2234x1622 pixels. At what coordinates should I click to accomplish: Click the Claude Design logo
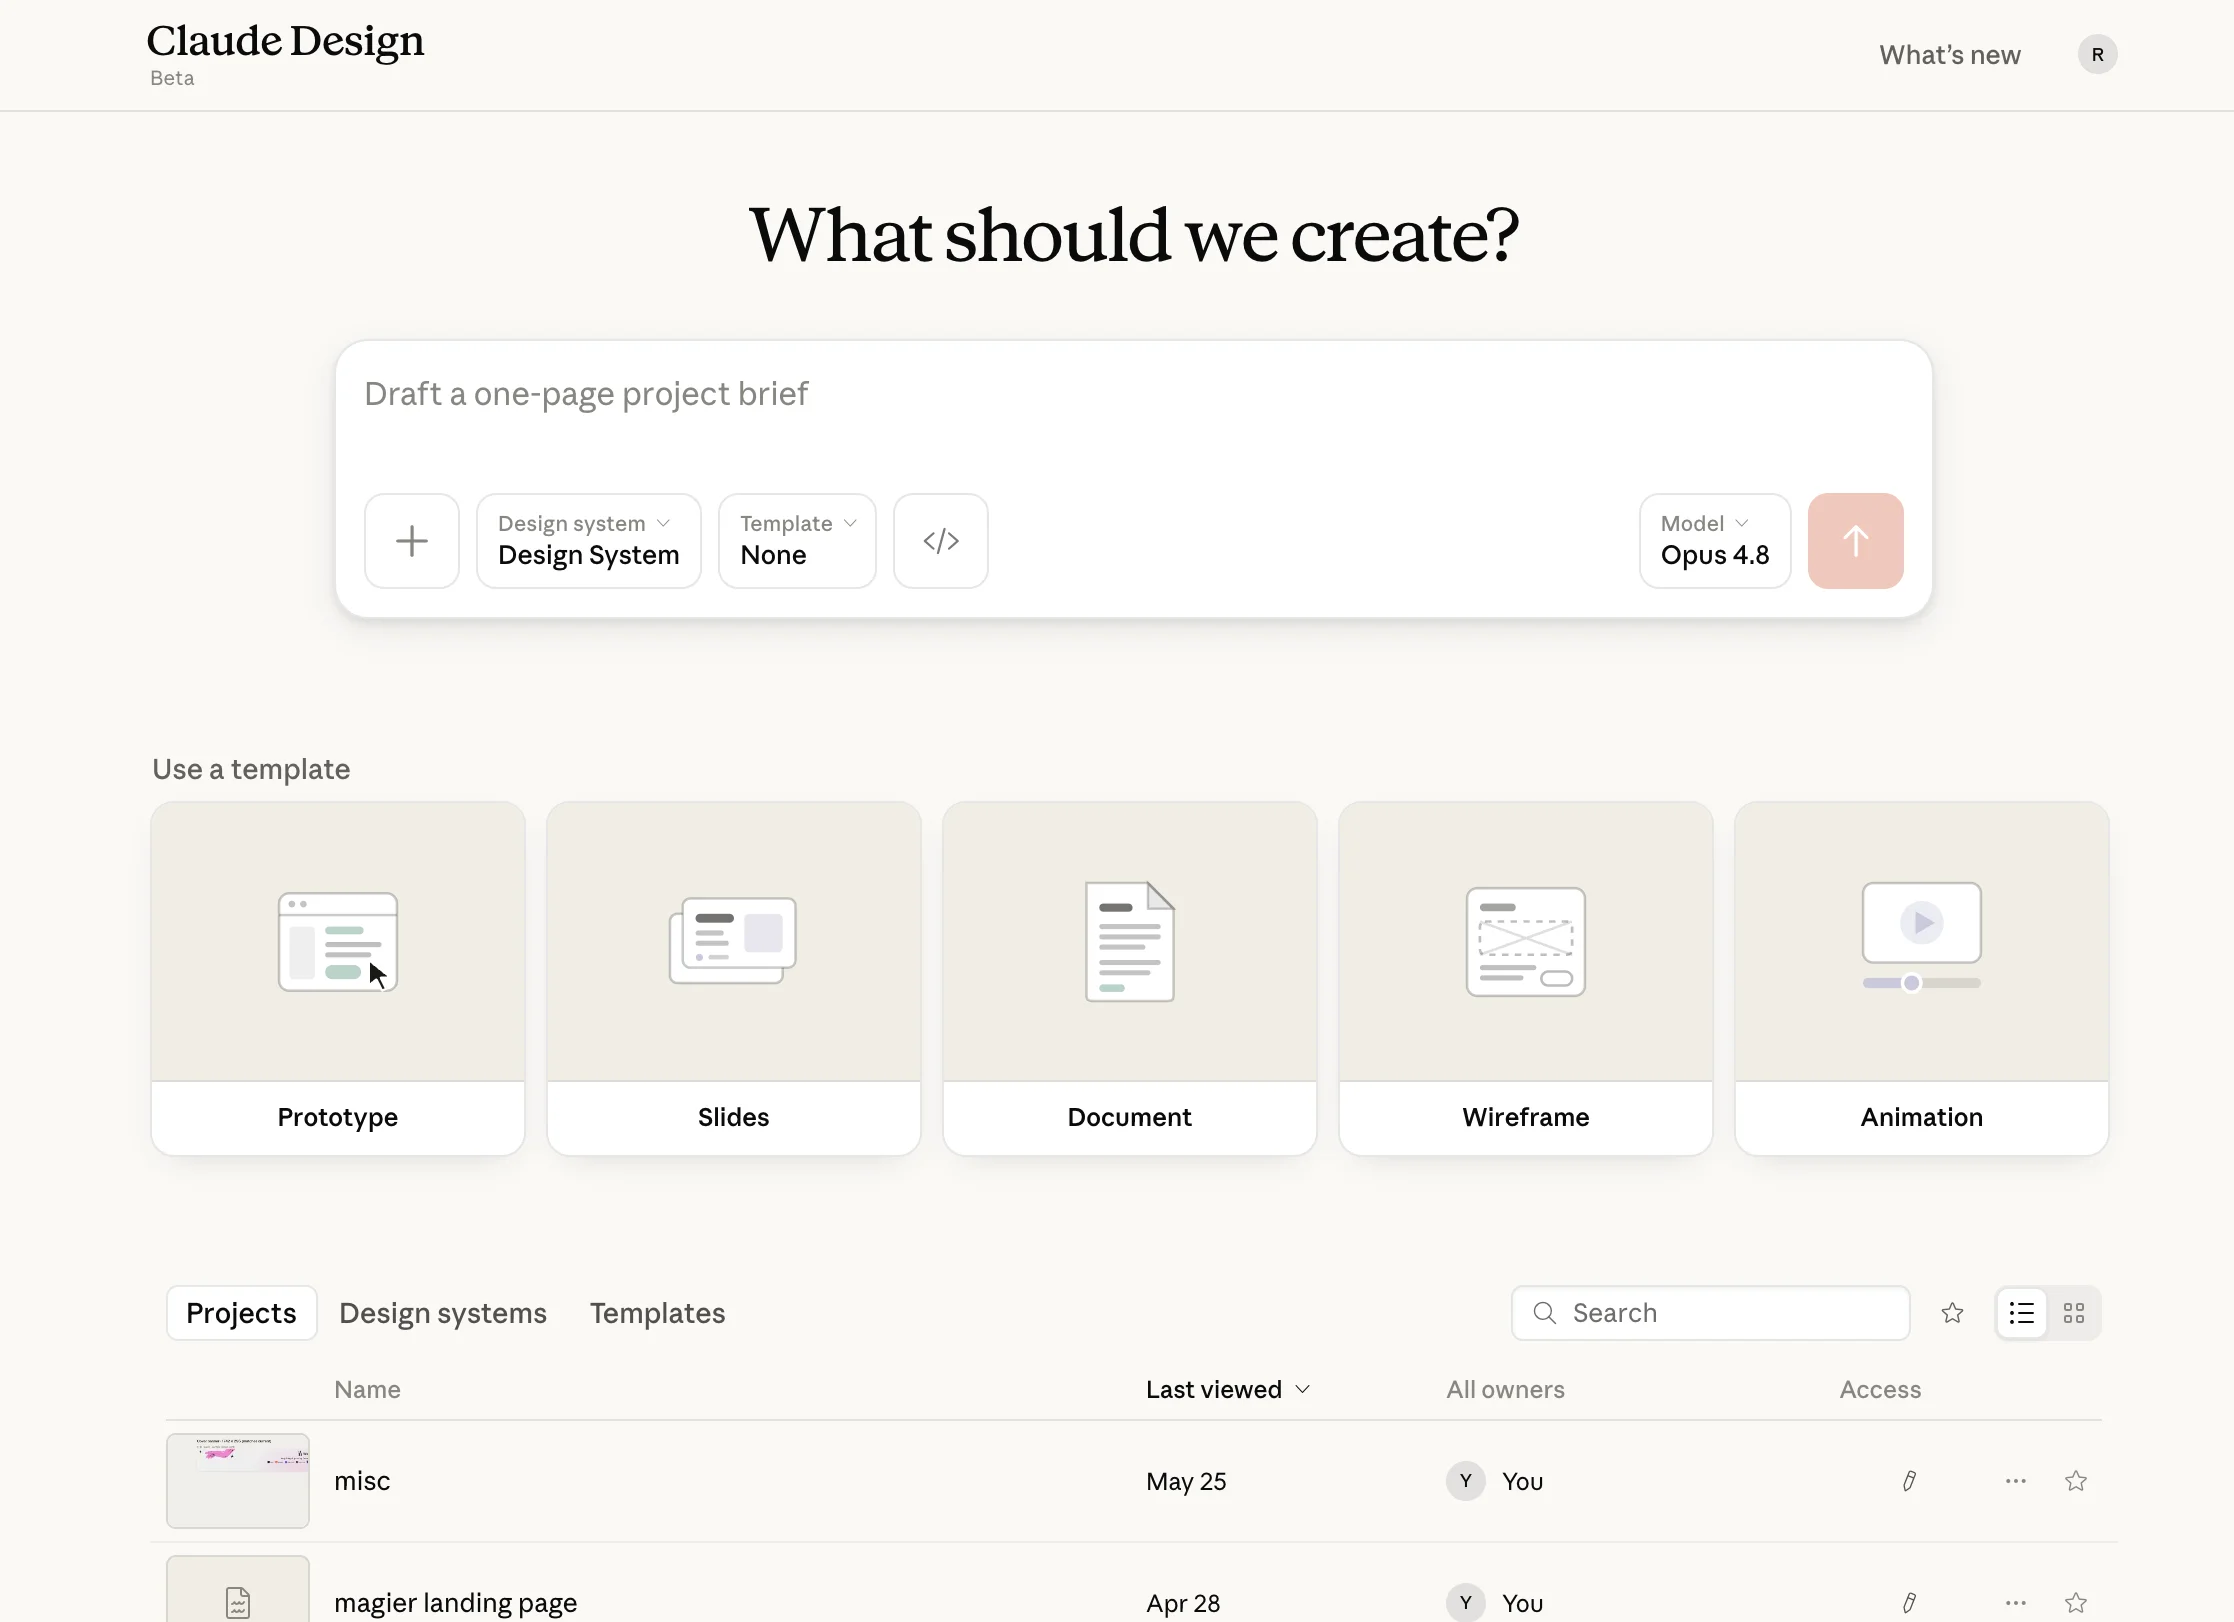click(285, 42)
